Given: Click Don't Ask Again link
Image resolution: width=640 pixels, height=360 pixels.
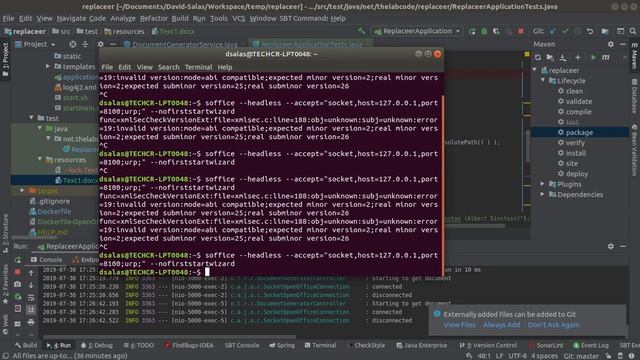Looking at the screenshot, I should [553, 325].
